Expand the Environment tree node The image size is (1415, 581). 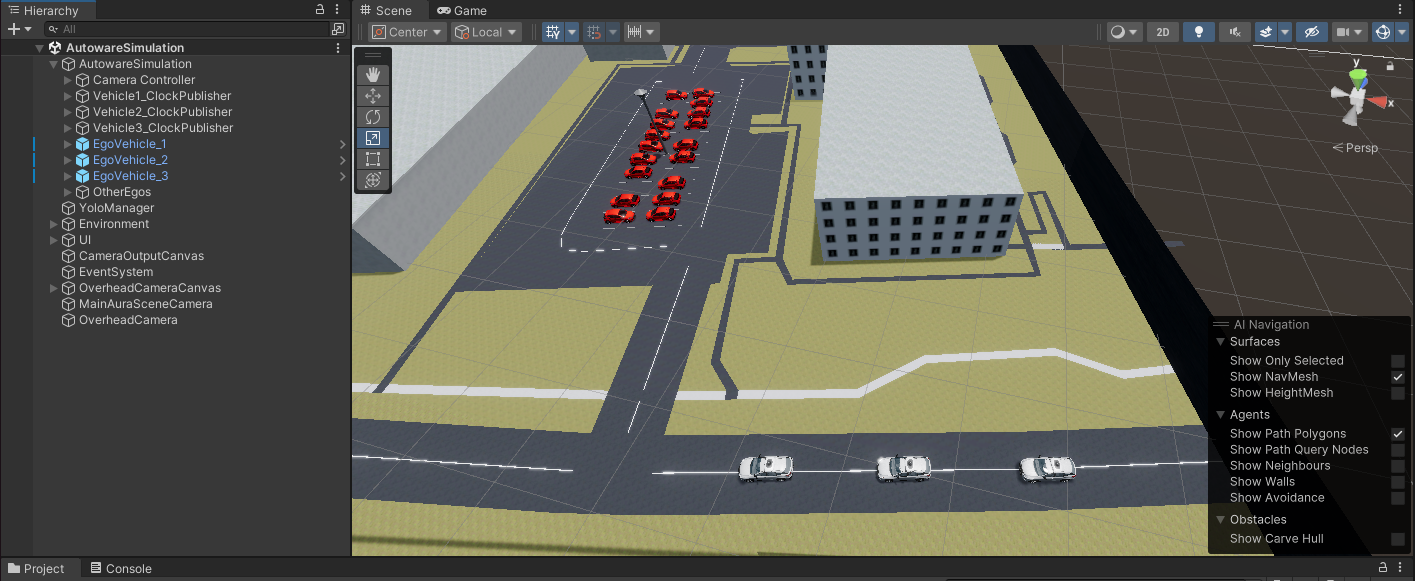[x=54, y=224]
